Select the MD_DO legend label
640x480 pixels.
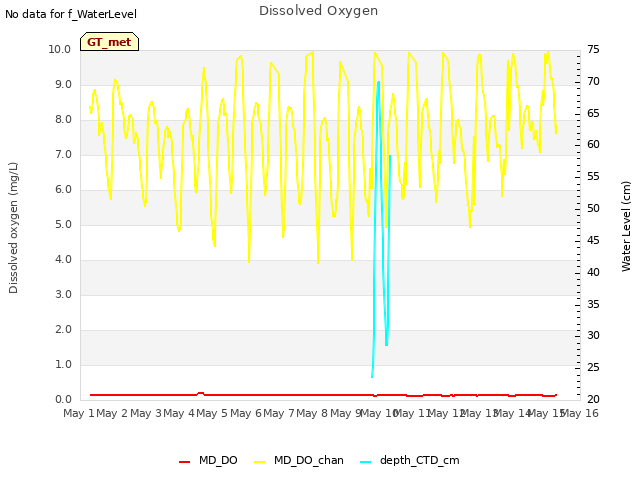coord(218,460)
